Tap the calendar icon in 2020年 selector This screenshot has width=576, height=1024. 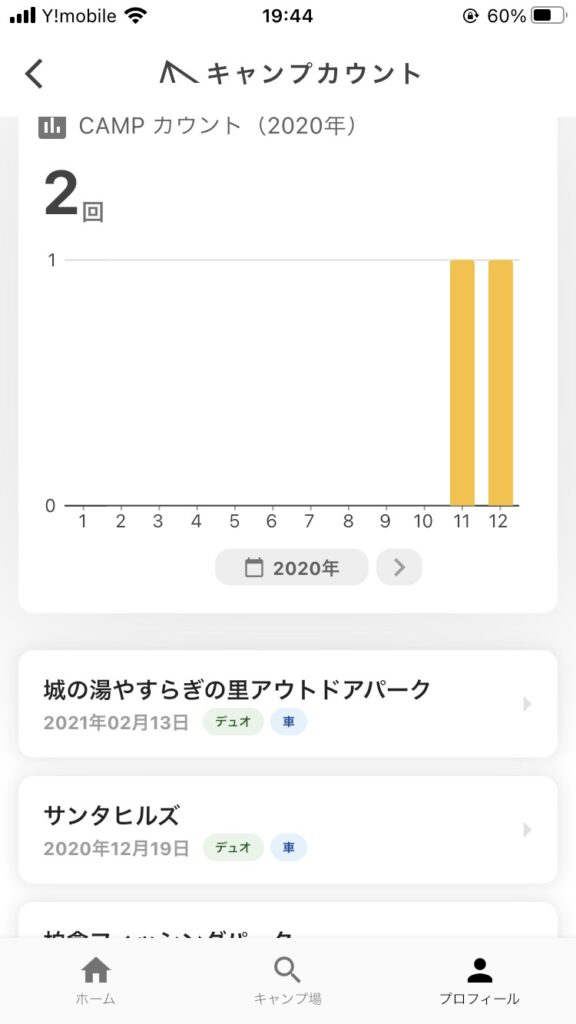click(x=254, y=568)
